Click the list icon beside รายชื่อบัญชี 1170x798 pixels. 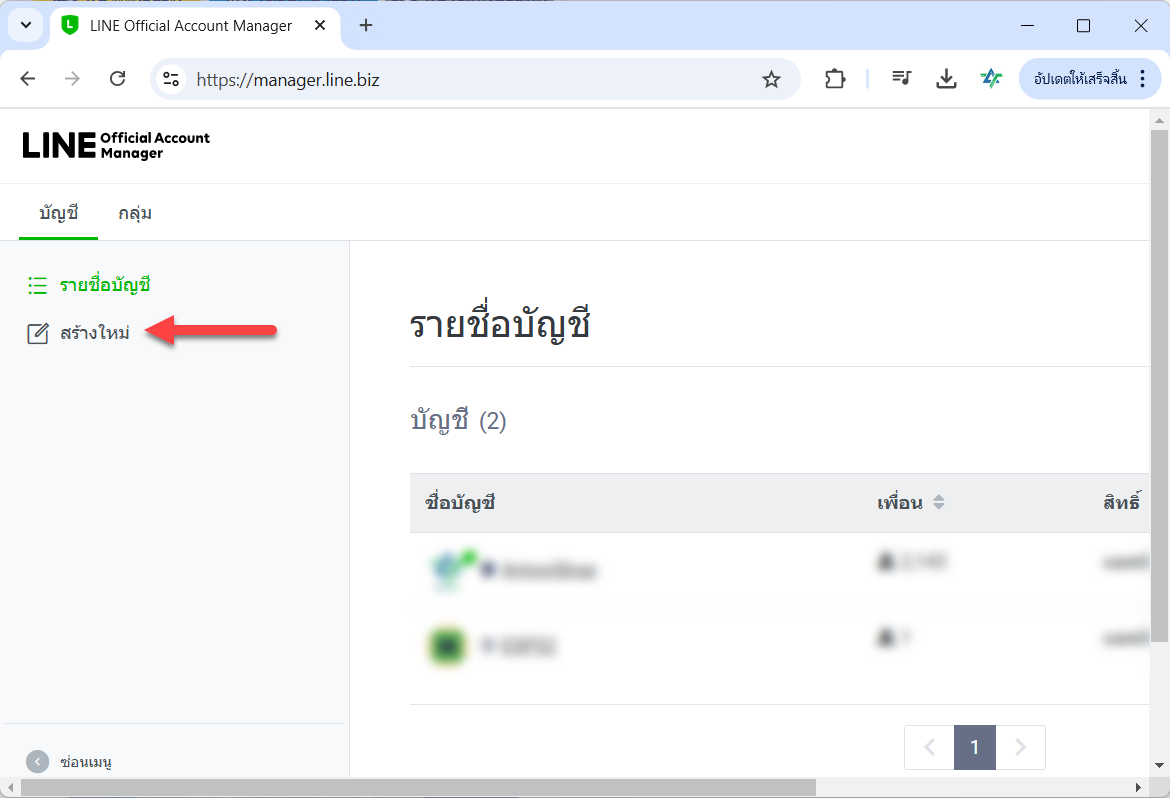pos(37,285)
